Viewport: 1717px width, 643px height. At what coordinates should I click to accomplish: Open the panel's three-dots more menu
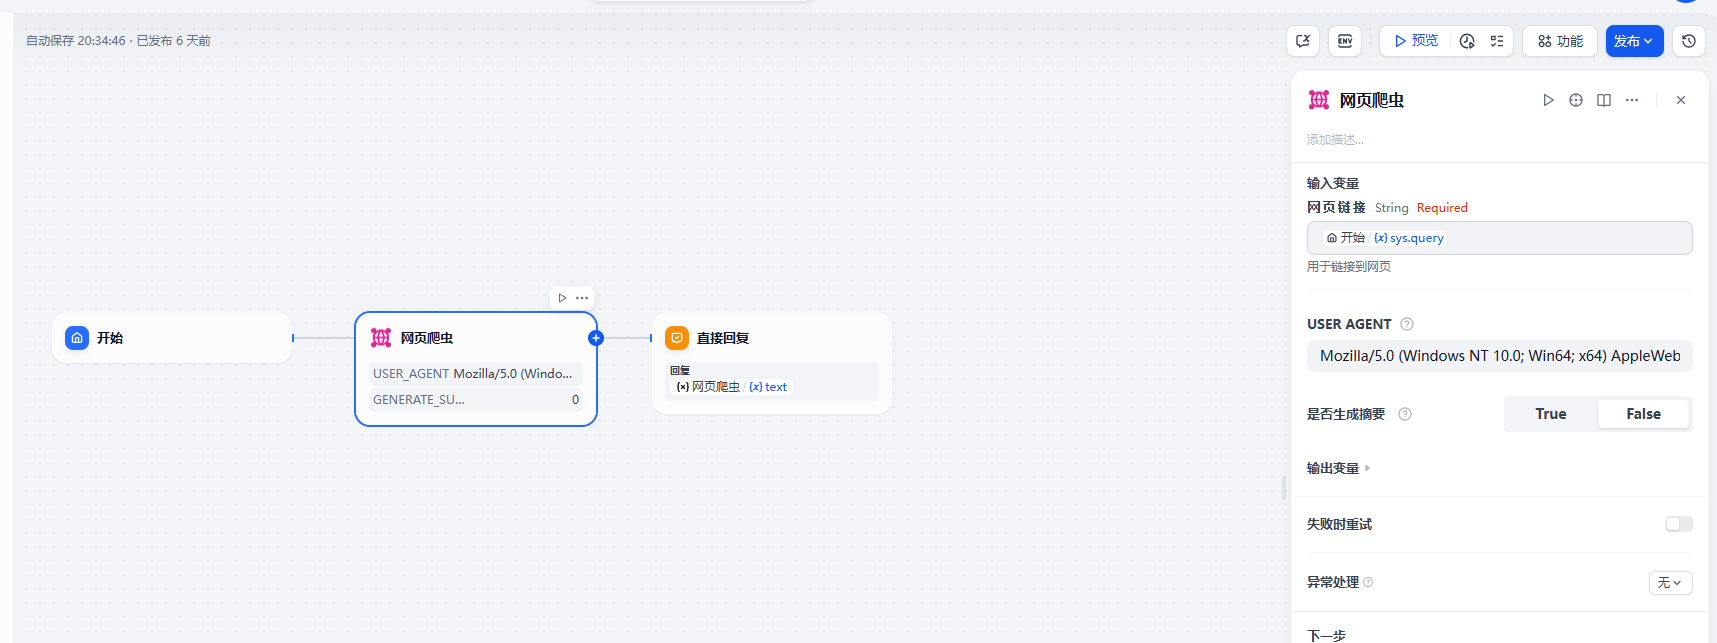(1632, 100)
